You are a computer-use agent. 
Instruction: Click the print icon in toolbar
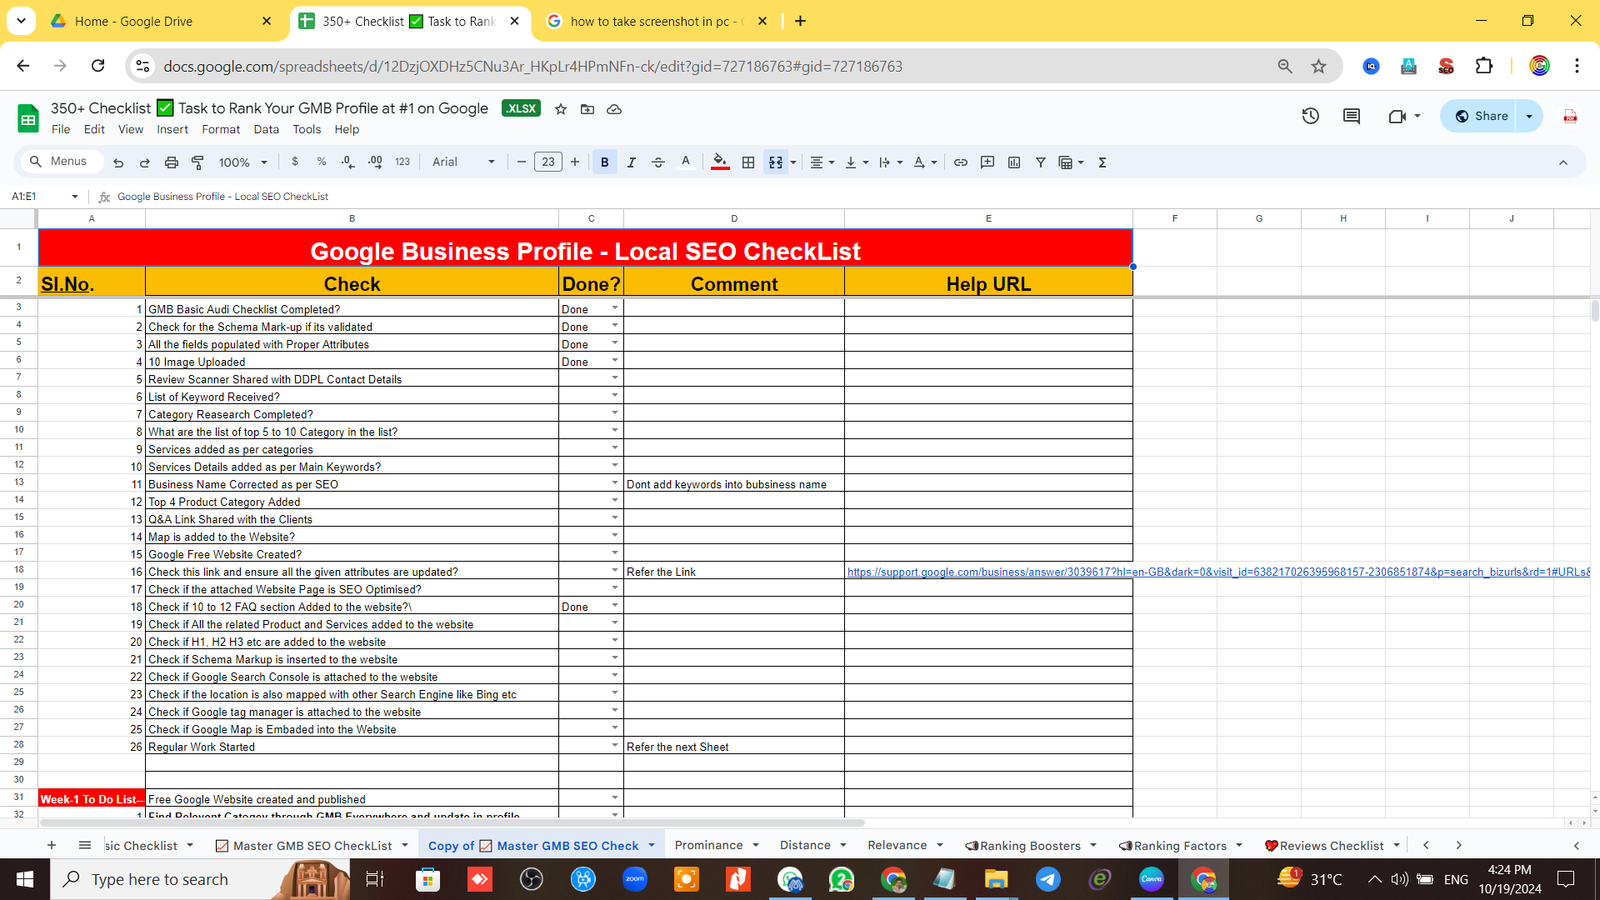click(x=171, y=162)
